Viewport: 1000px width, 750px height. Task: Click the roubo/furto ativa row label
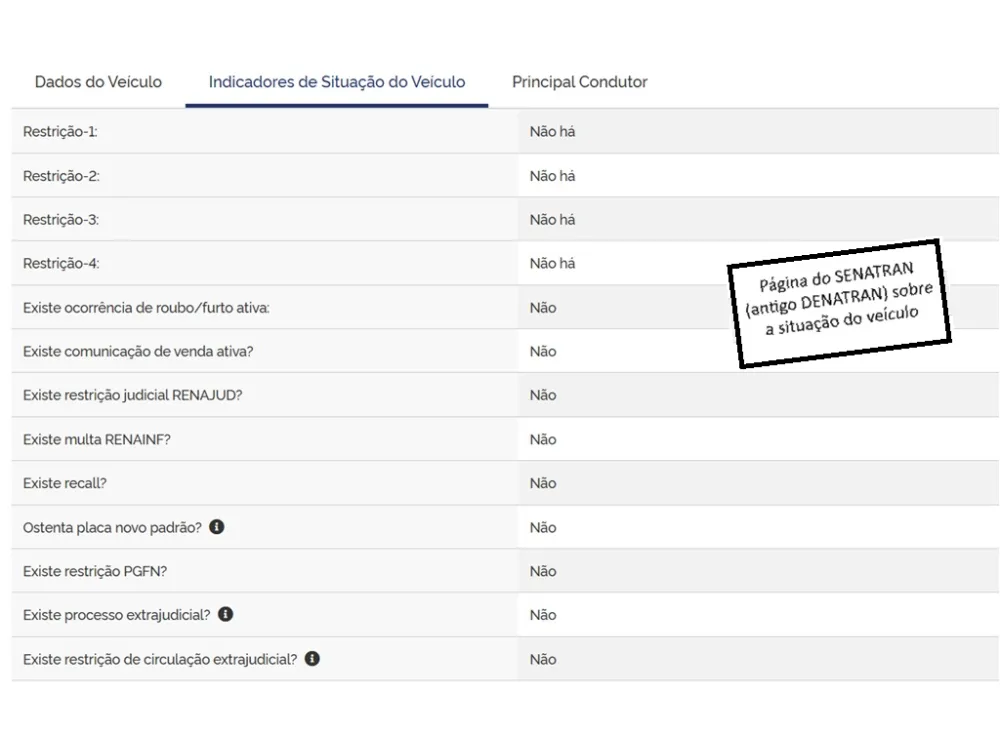pyautogui.click(x=146, y=307)
